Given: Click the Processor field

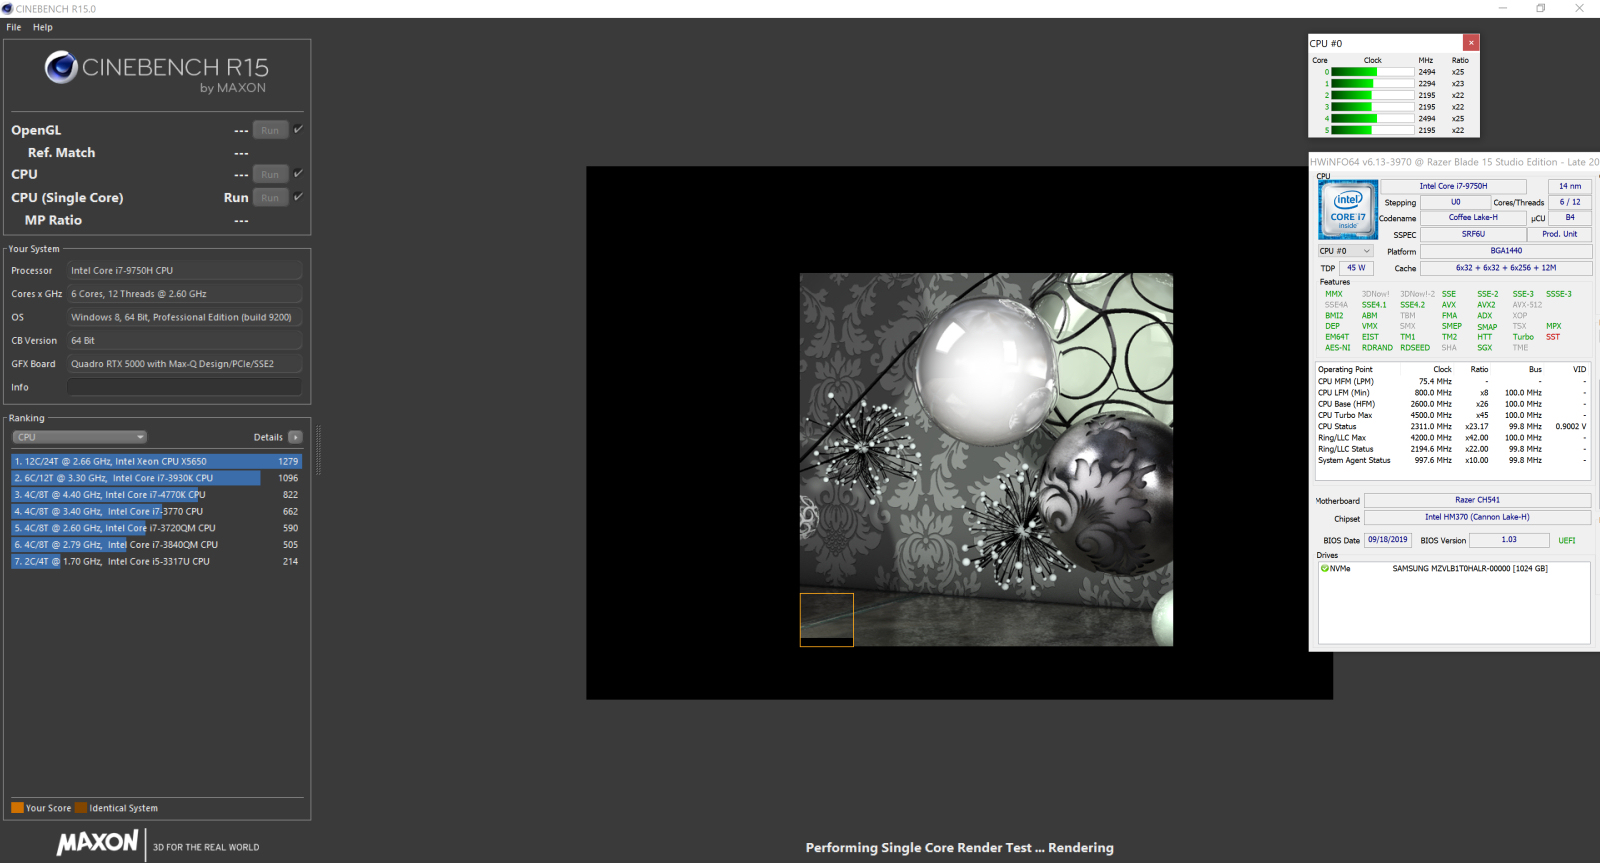Looking at the screenshot, I should click(184, 270).
